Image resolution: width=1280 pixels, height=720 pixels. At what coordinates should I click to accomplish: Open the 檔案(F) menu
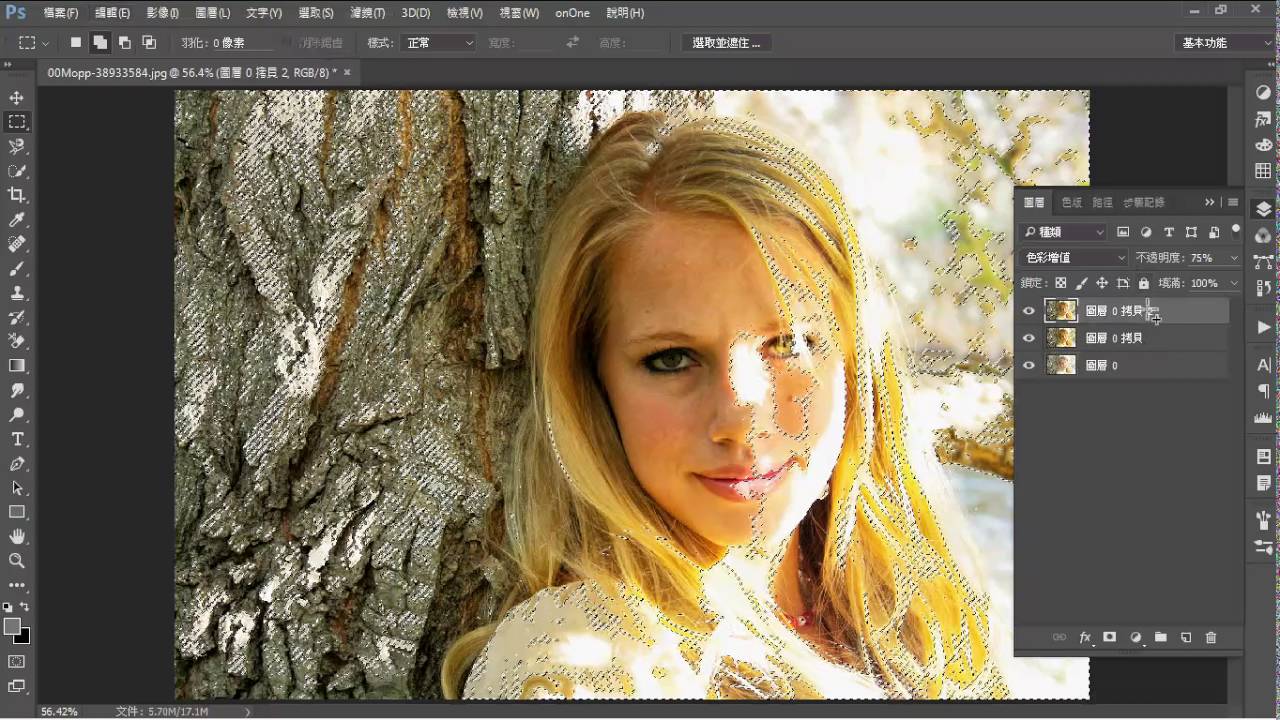tap(61, 13)
